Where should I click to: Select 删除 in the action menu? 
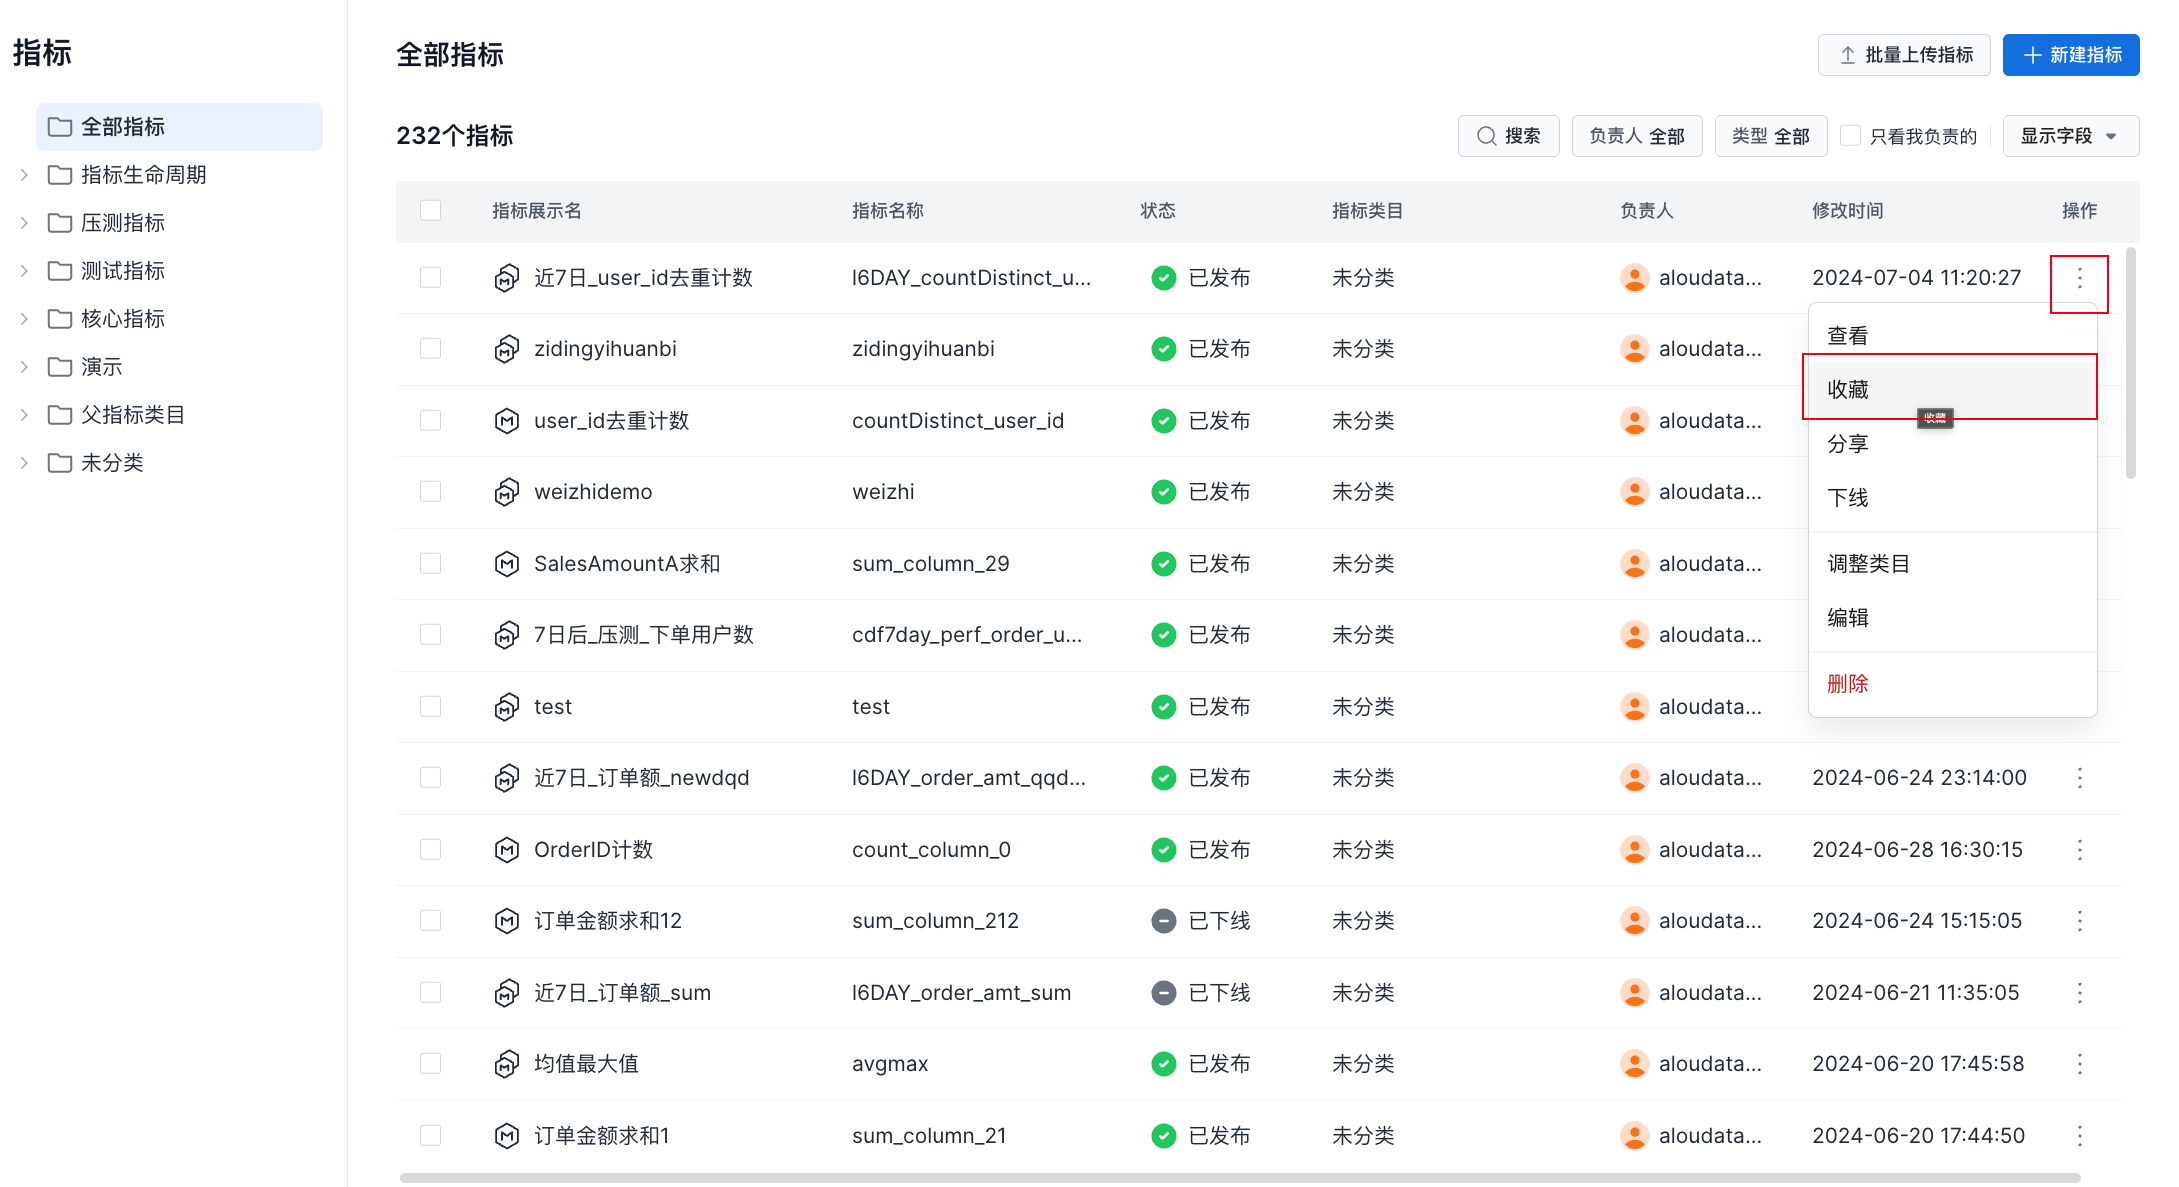tap(1848, 684)
